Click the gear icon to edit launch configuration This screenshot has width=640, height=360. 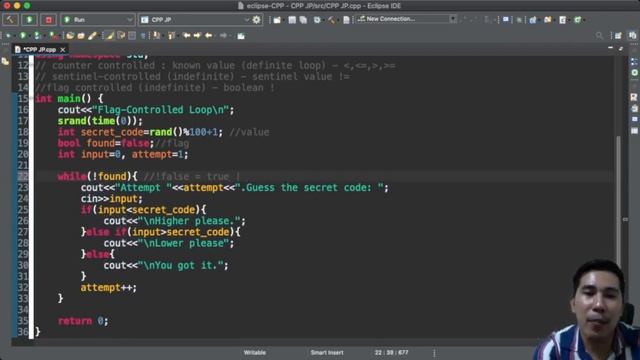pos(256,20)
